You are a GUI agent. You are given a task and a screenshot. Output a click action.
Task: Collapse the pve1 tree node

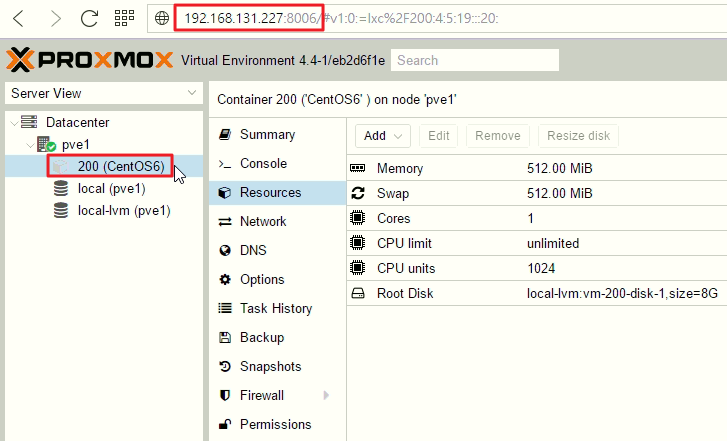tap(31, 145)
